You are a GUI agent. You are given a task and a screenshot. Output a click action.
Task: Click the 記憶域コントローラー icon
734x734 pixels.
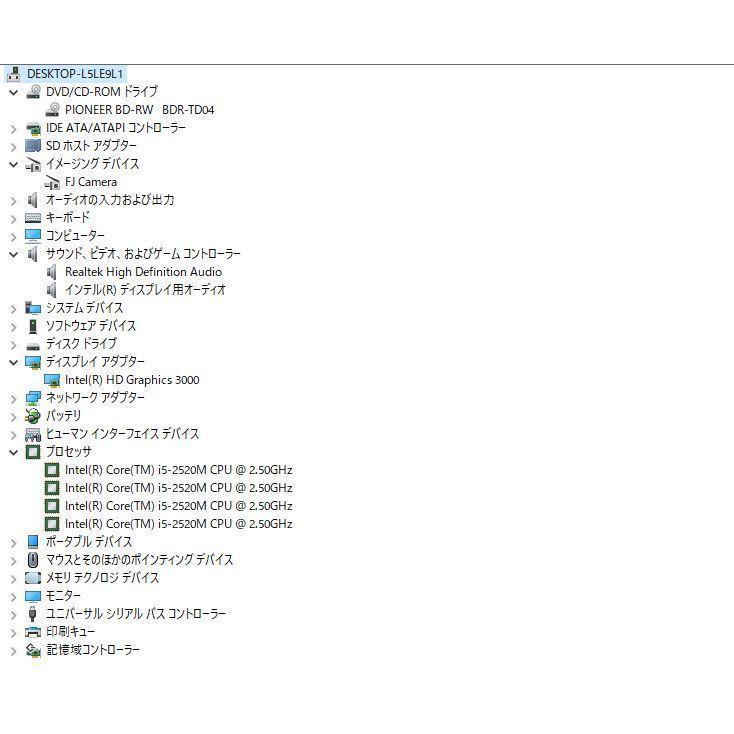coord(33,650)
